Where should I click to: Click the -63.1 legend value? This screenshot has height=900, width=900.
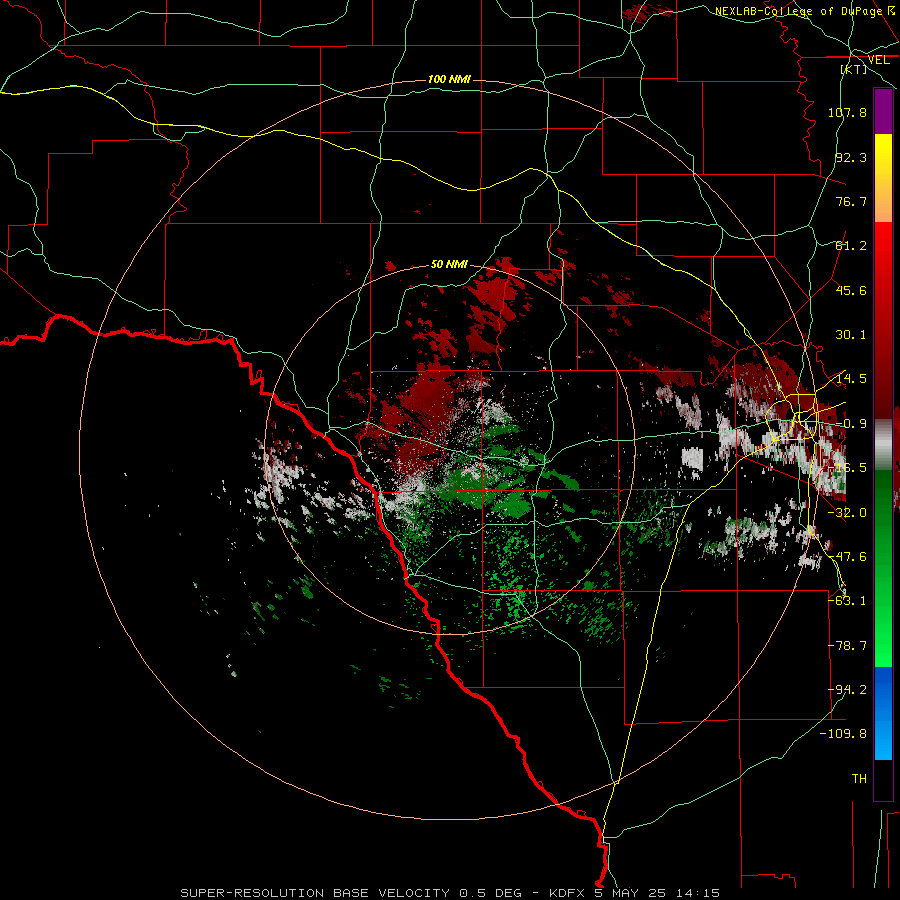[x=847, y=601]
